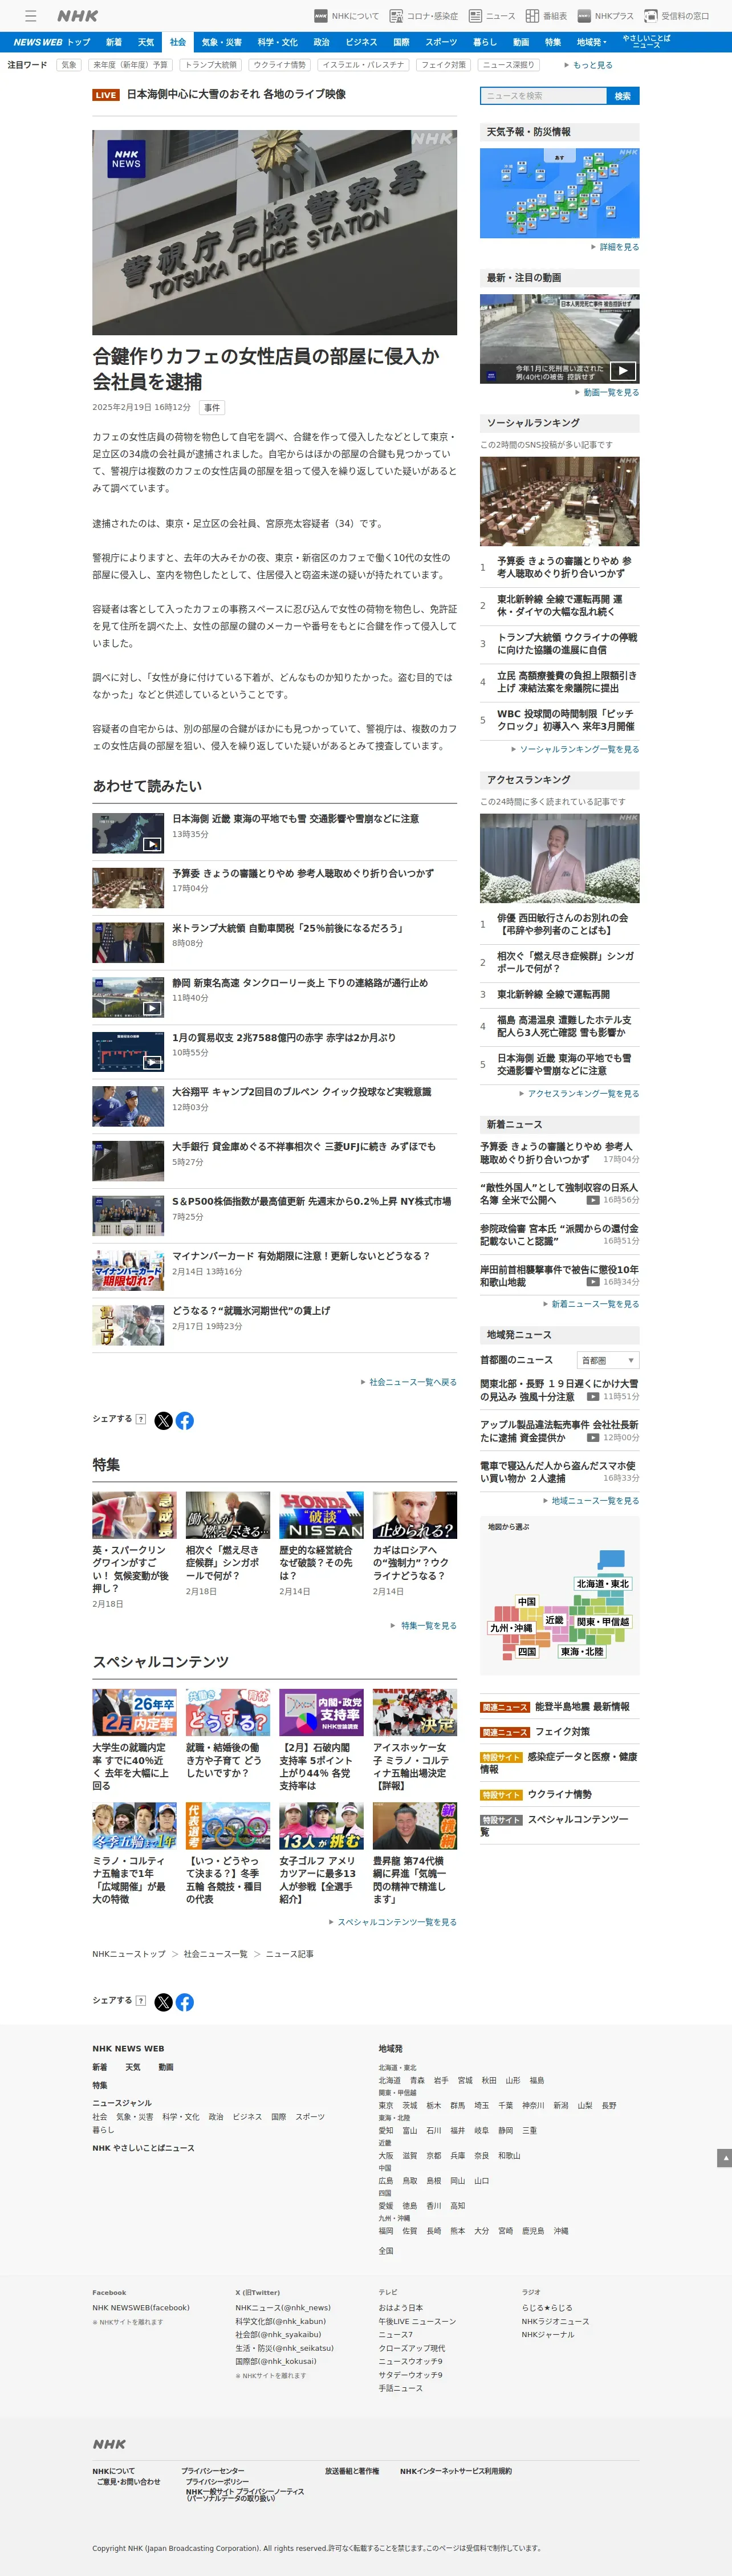Screen dimensions: 732x2576
Task: Click the video icon beside 岸田前首相襲撃事件 item
Action: [593, 1282]
